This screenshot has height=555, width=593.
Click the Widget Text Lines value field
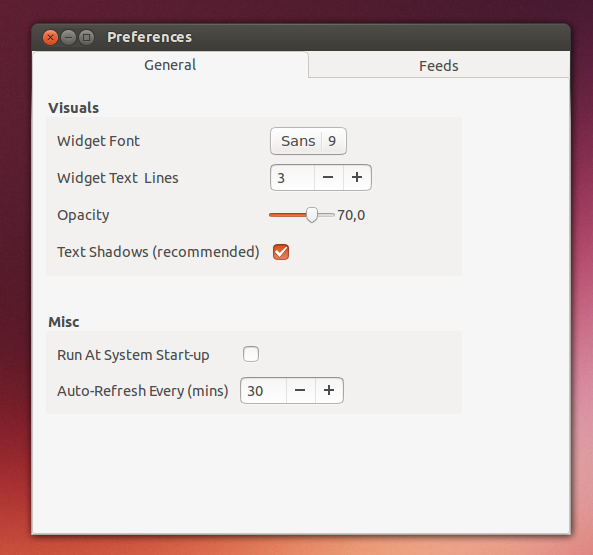click(x=292, y=177)
